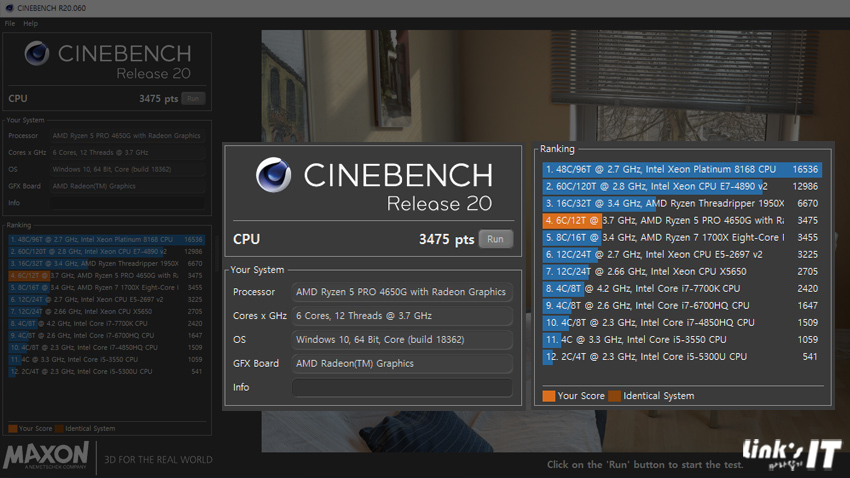The height and width of the screenshot is (478, 850).
Task: Click the small Run button beside CPU score
Action: [193, 99]
